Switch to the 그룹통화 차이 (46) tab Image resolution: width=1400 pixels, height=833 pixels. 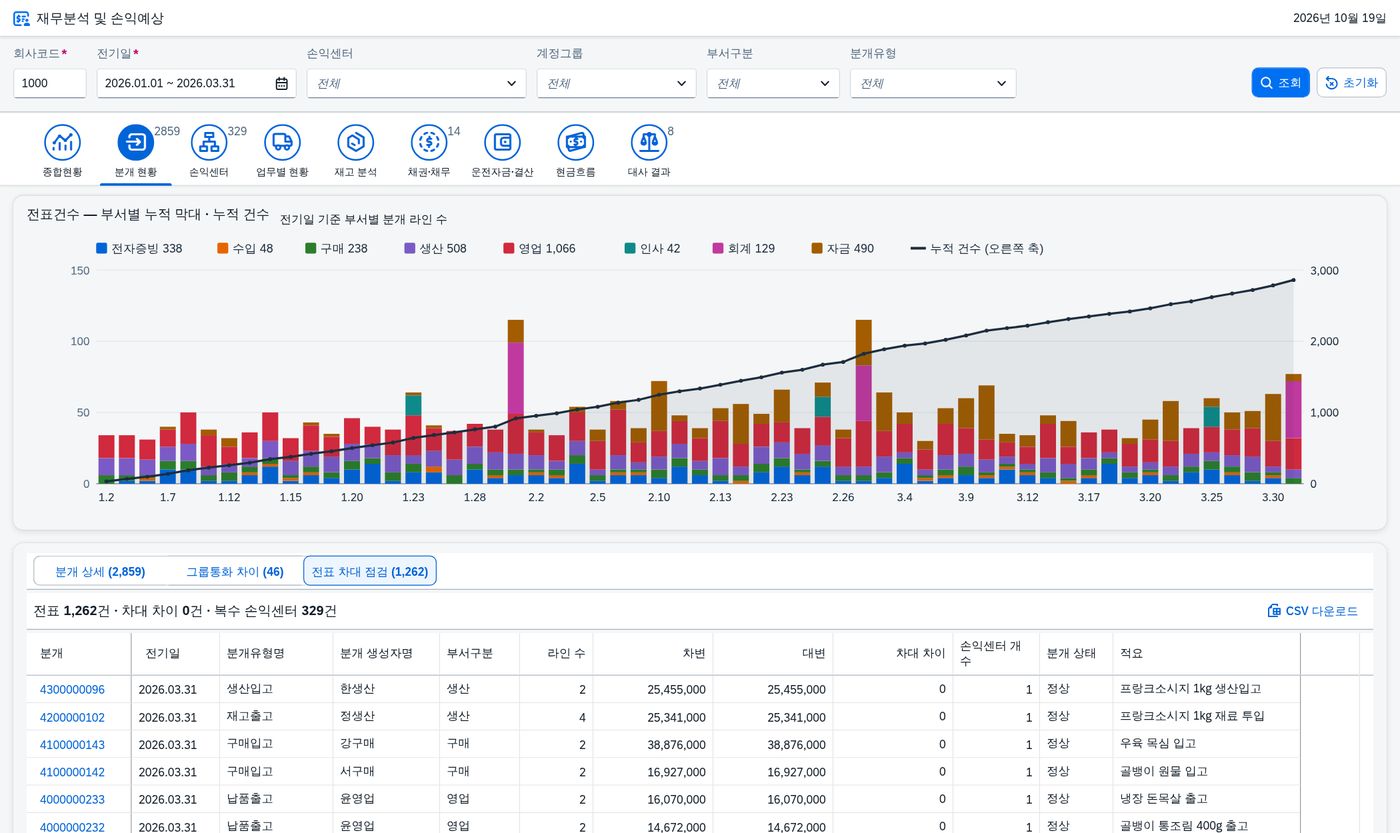click(235, 572)
